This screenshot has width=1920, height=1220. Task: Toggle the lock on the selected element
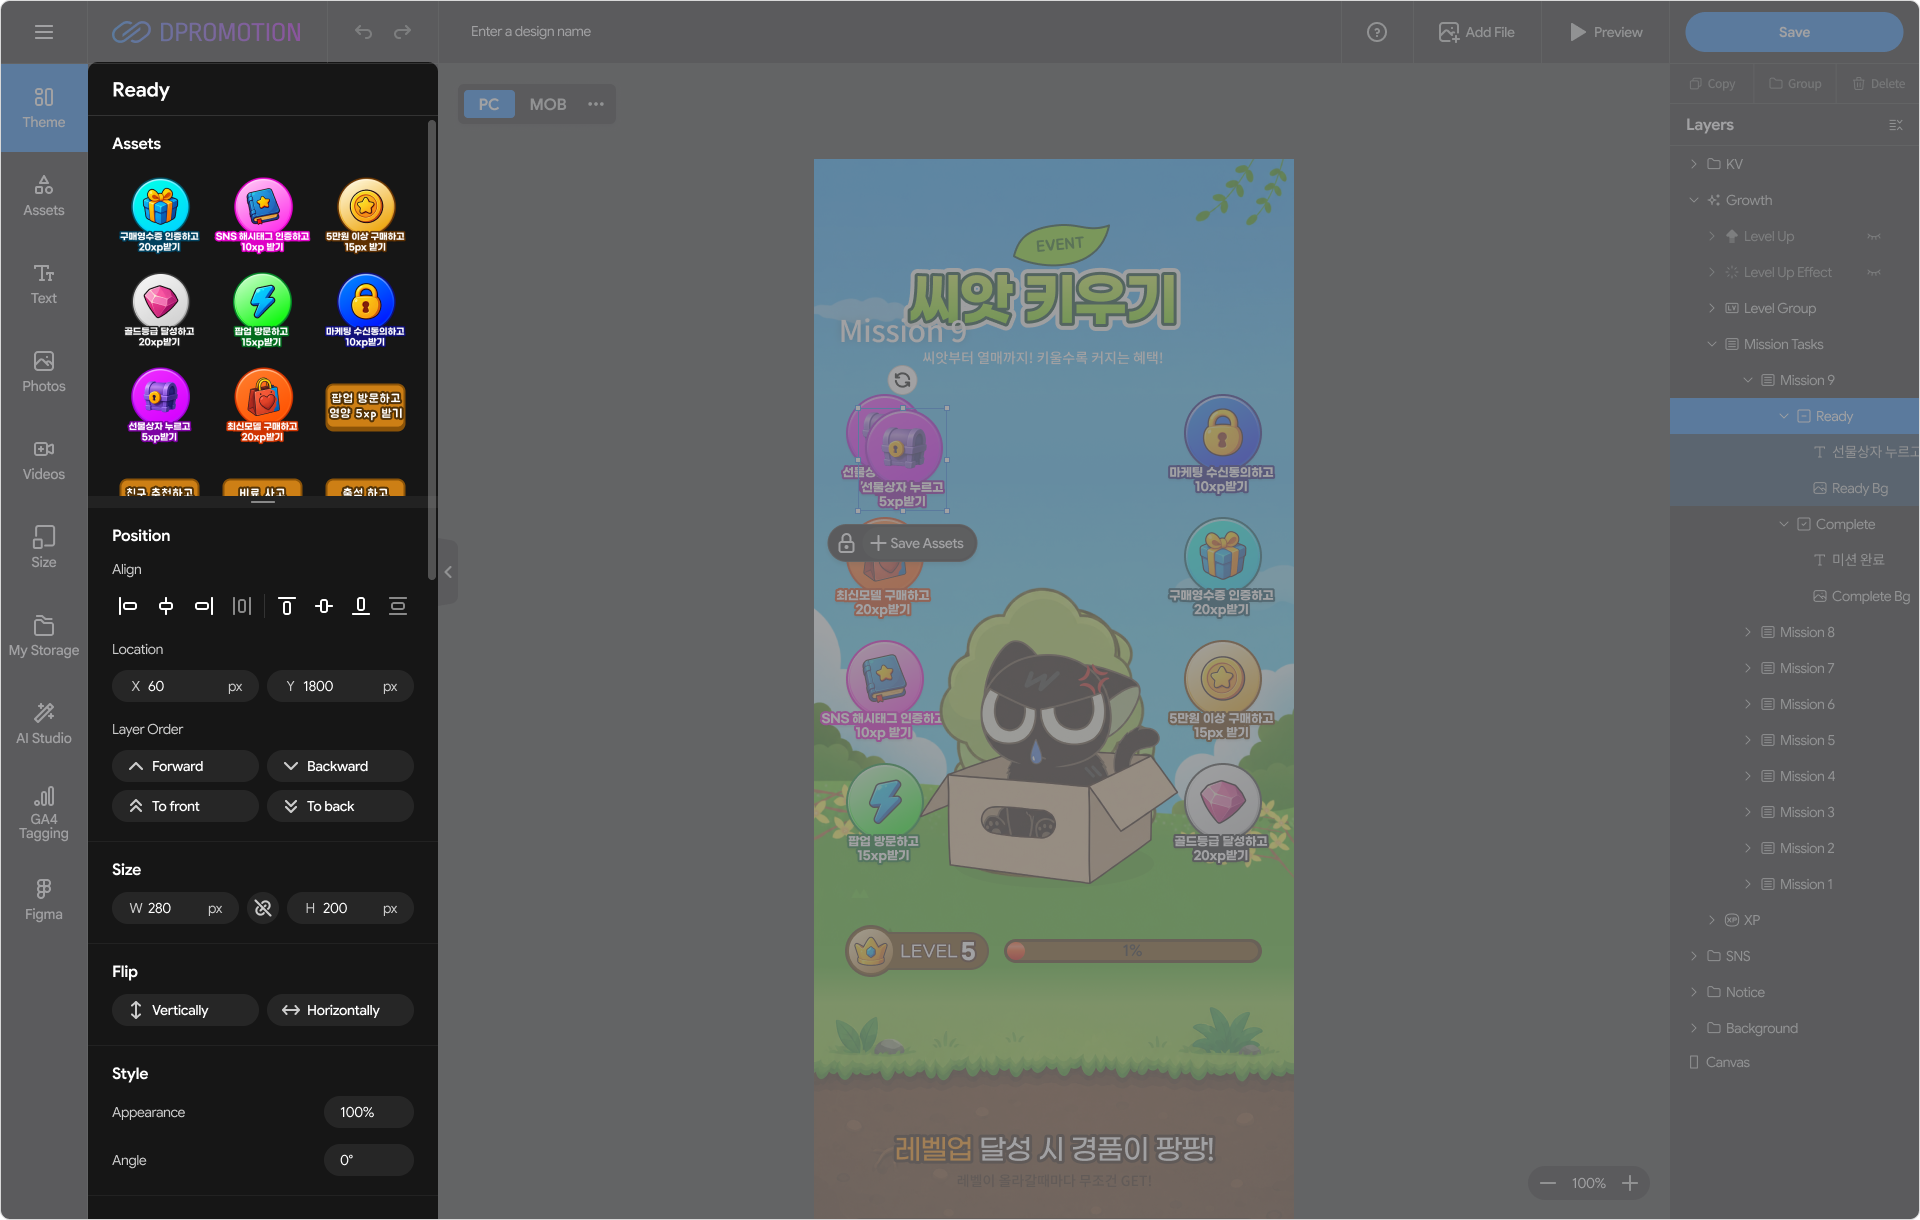click(x=846, y=543)
